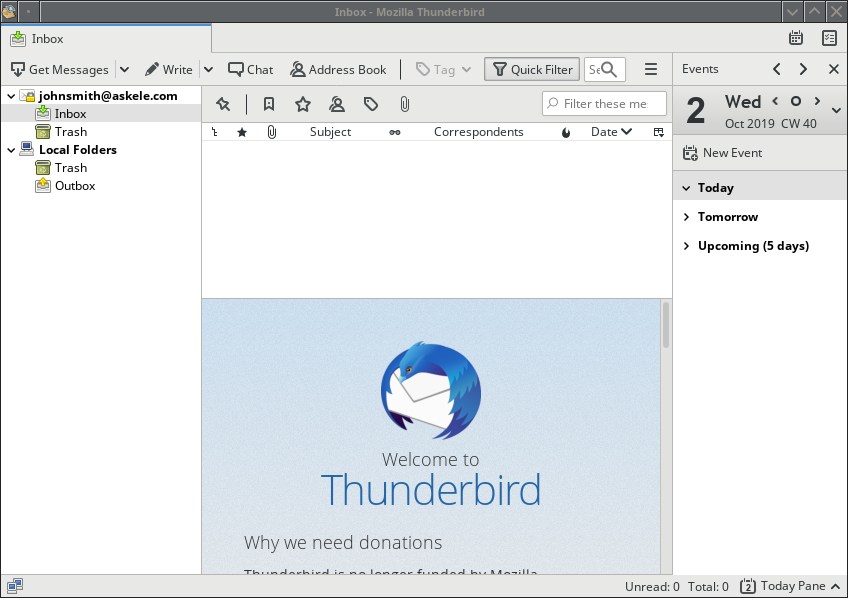Collapse the Local Folders tree
The width and height of the screenshot is (848, 598).
pyautogui.click(x=10, y=149)
